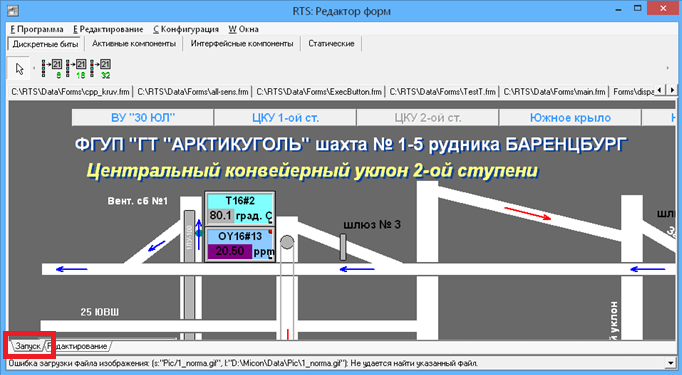Switch to the Запуск mode tab
Image resolution: width=682 pixels, height=375 pixels.
[27, 346]
